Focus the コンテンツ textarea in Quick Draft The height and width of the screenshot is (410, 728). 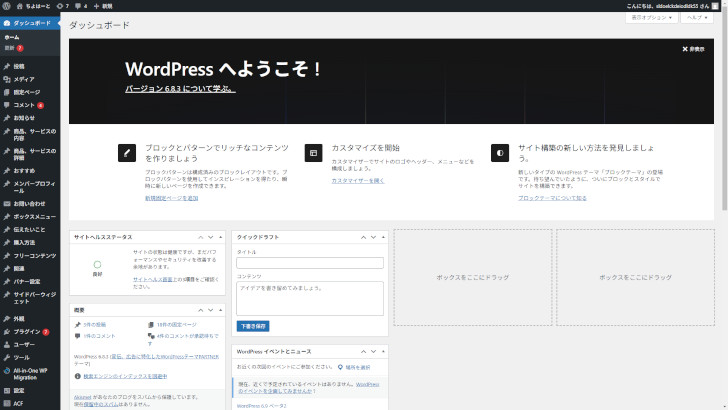click(x=310, y=299)
